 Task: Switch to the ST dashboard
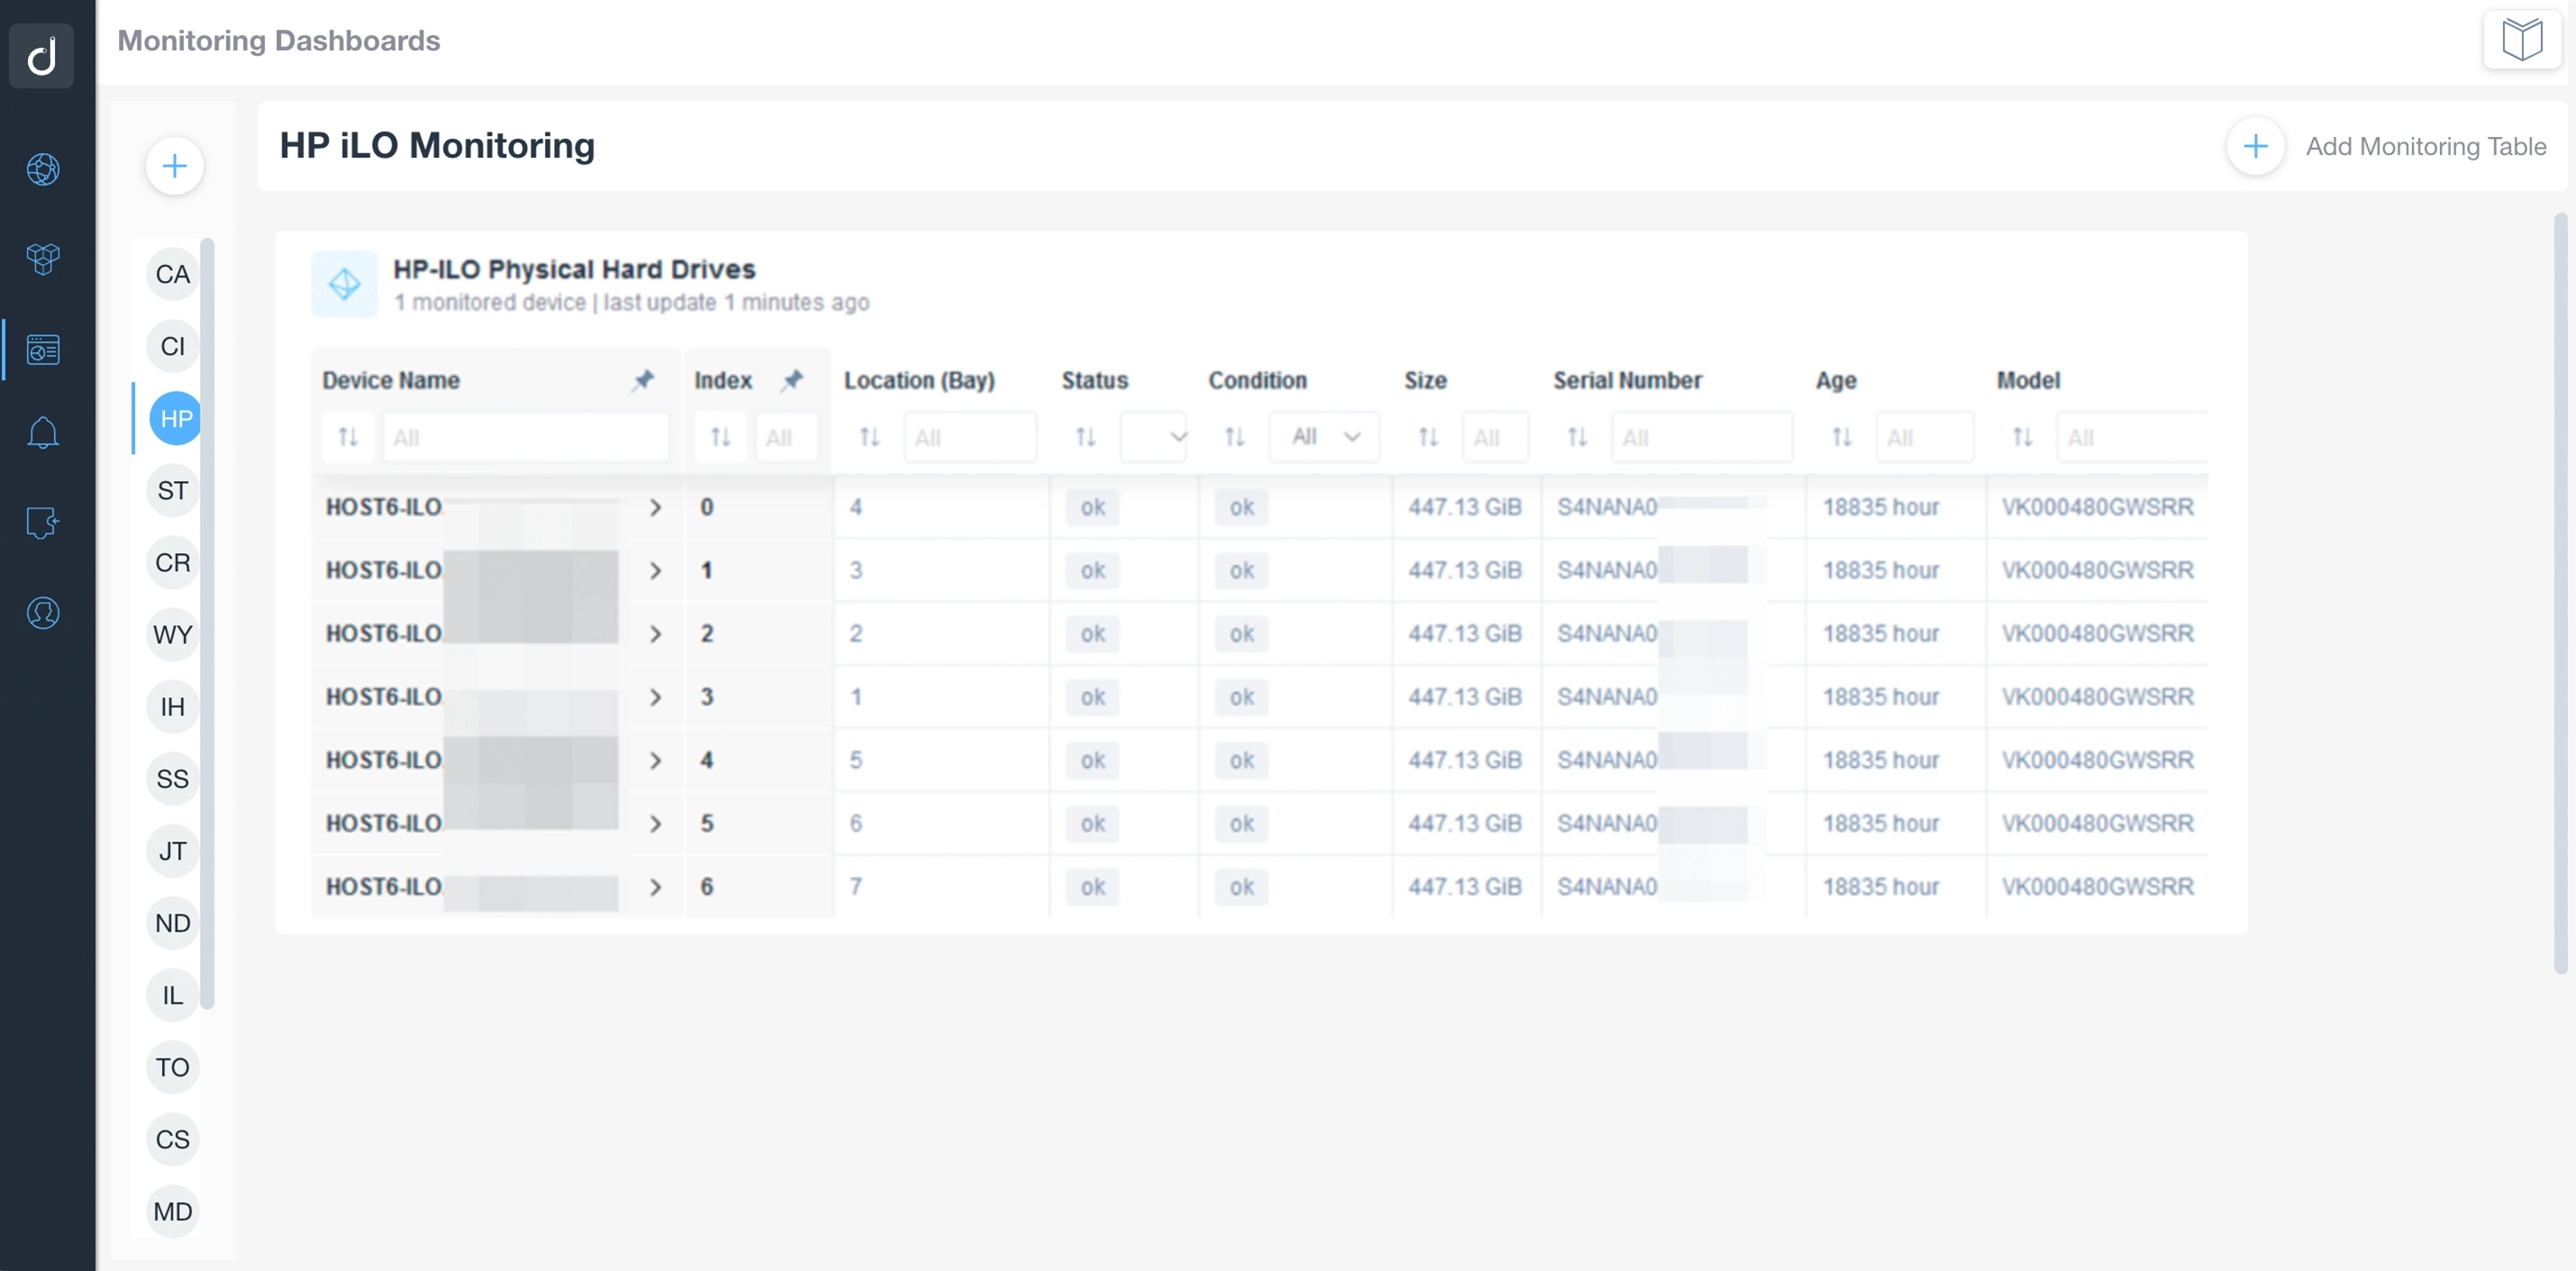(173, 490)
